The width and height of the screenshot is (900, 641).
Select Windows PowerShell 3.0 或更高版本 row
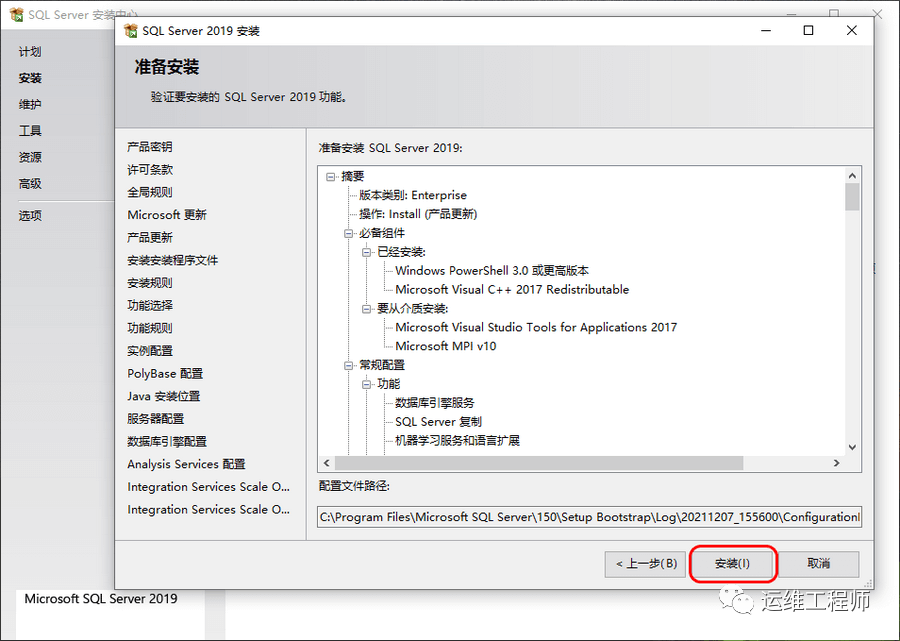[492, 271]
